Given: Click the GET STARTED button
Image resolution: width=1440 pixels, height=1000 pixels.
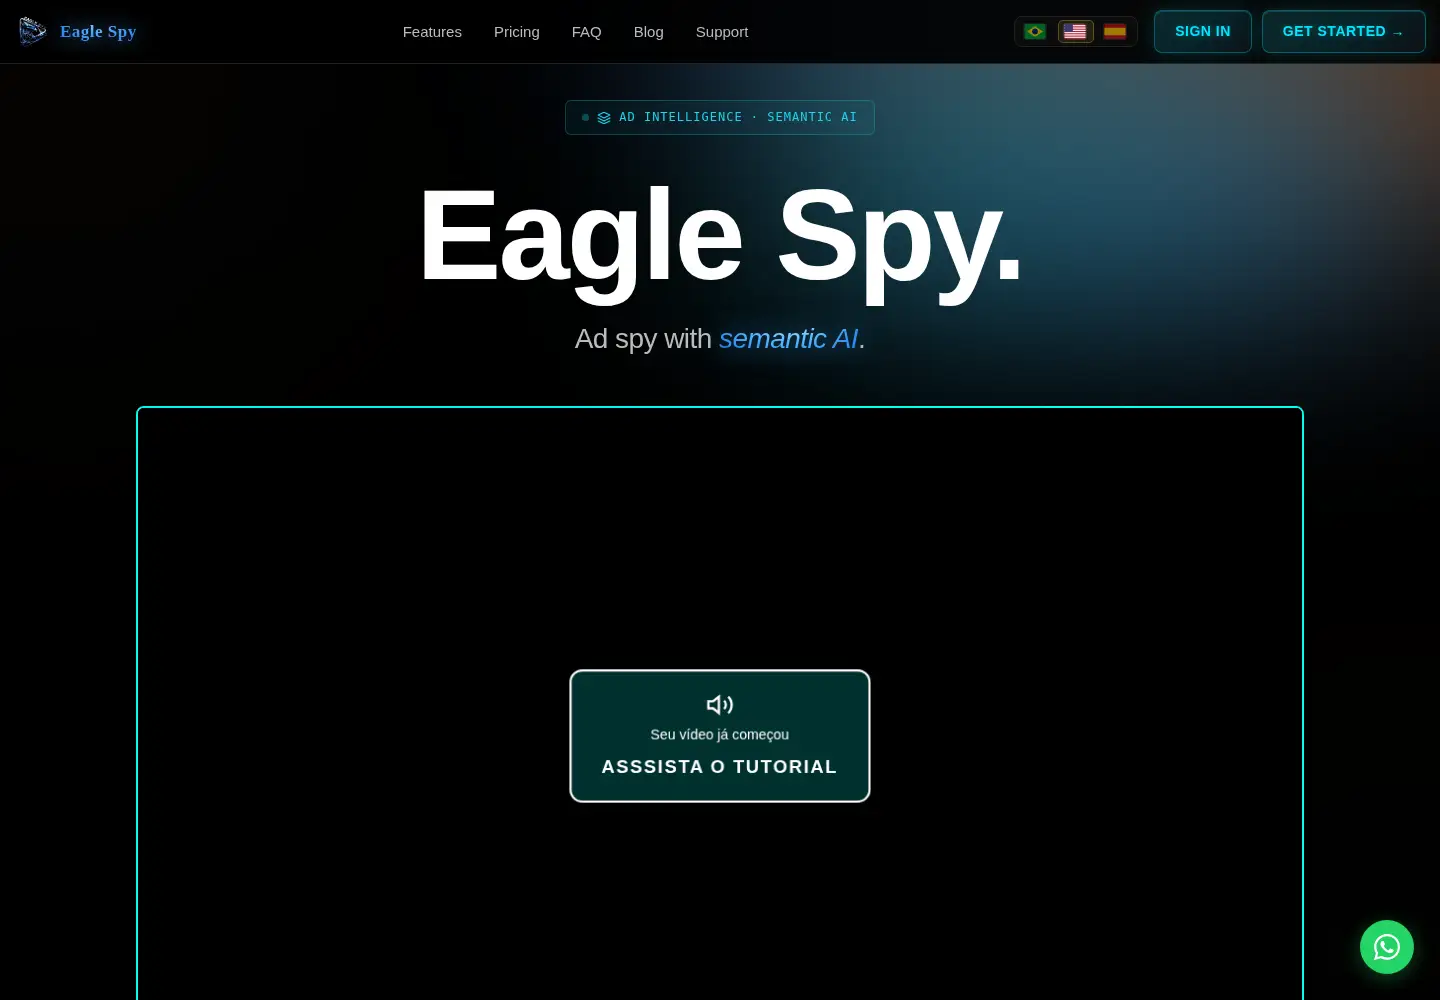Looking at the screenshot, I should 1344,31.
